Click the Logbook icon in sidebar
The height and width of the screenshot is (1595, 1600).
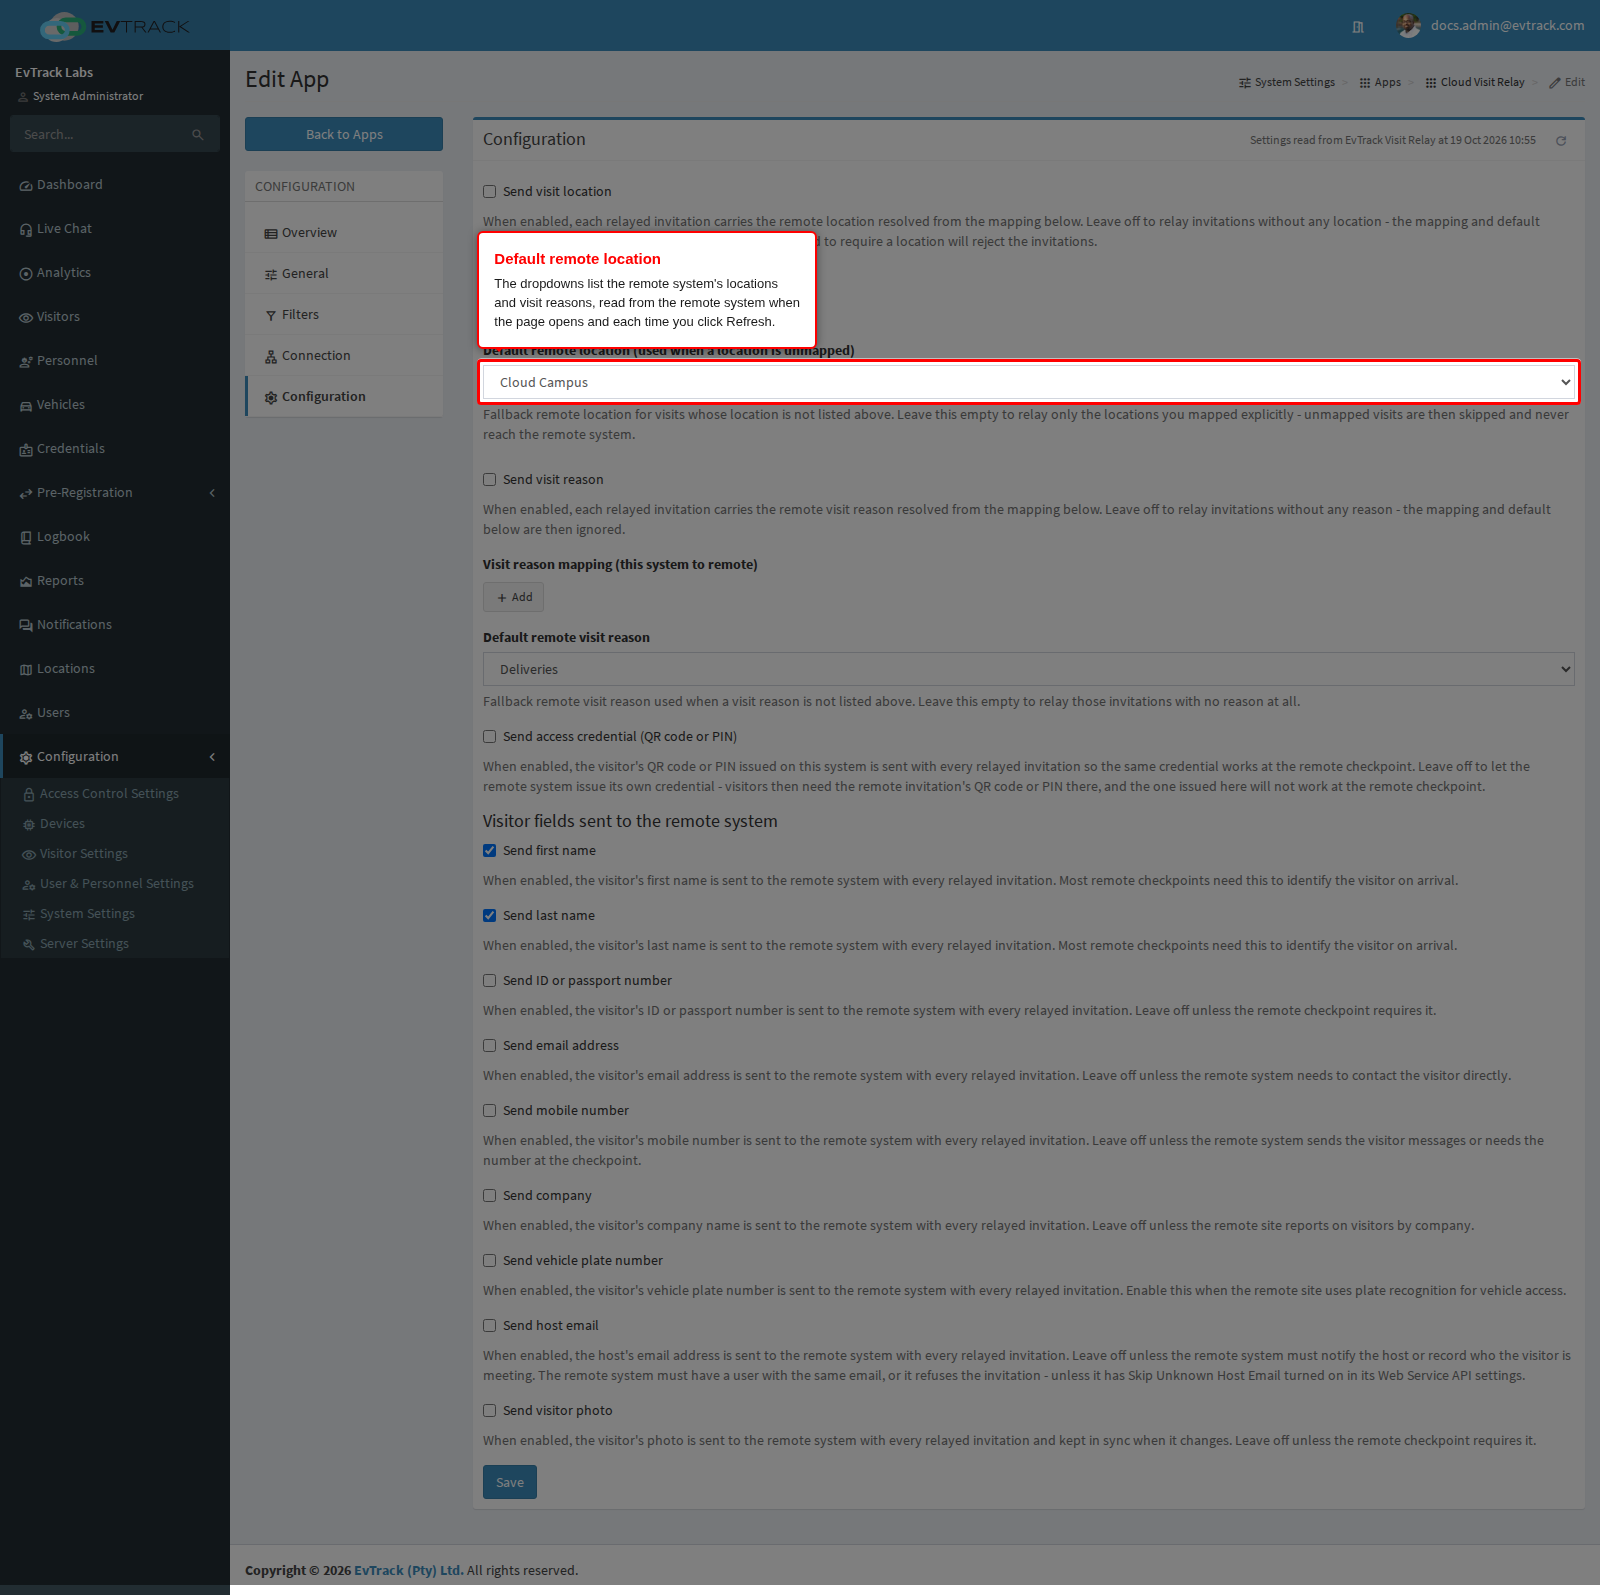[x=26, y=538]
